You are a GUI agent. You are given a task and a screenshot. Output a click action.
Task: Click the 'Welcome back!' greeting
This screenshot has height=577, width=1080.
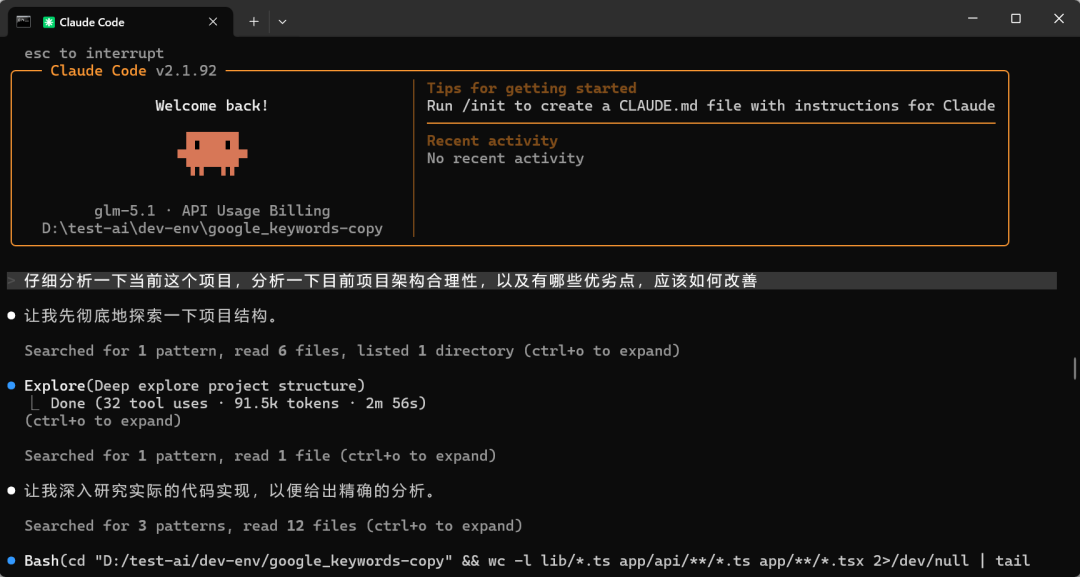click(212, 106)
